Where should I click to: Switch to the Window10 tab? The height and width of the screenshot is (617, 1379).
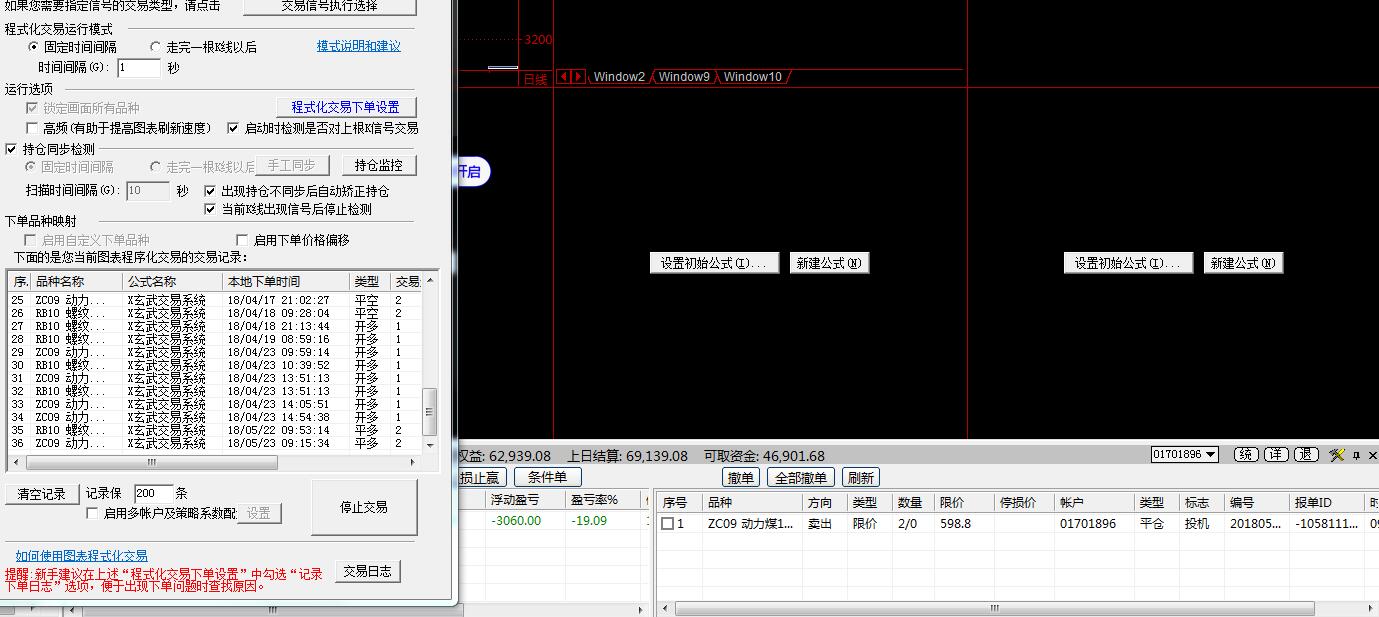point(752,77)
